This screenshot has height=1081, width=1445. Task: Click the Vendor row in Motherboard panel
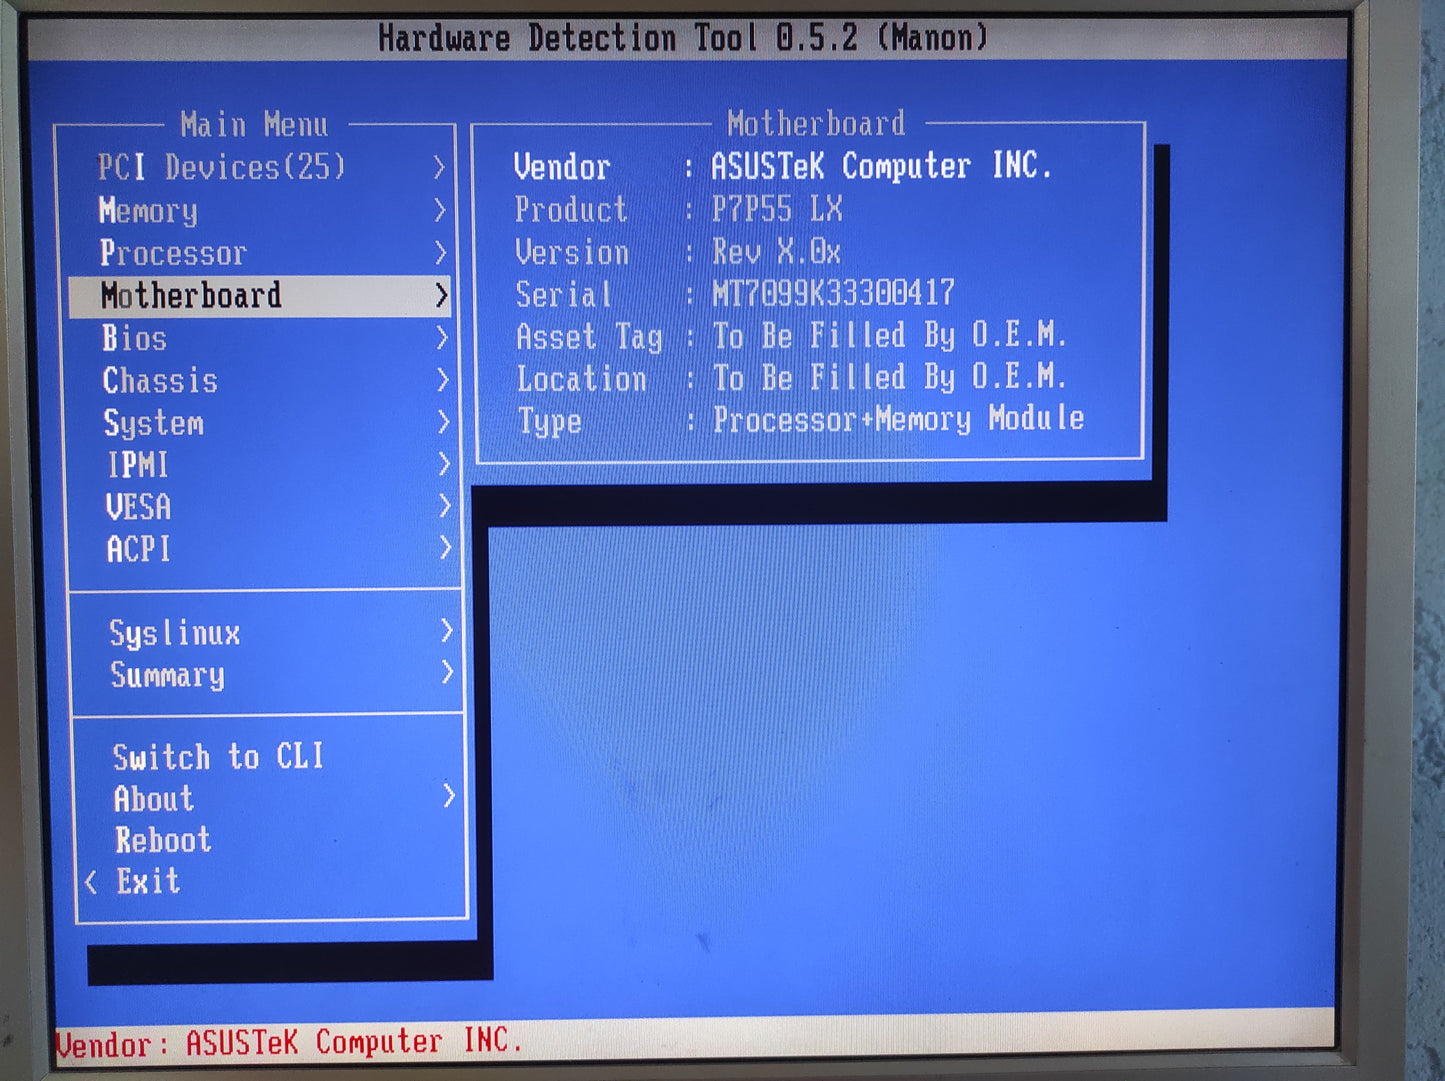point(782,166)
